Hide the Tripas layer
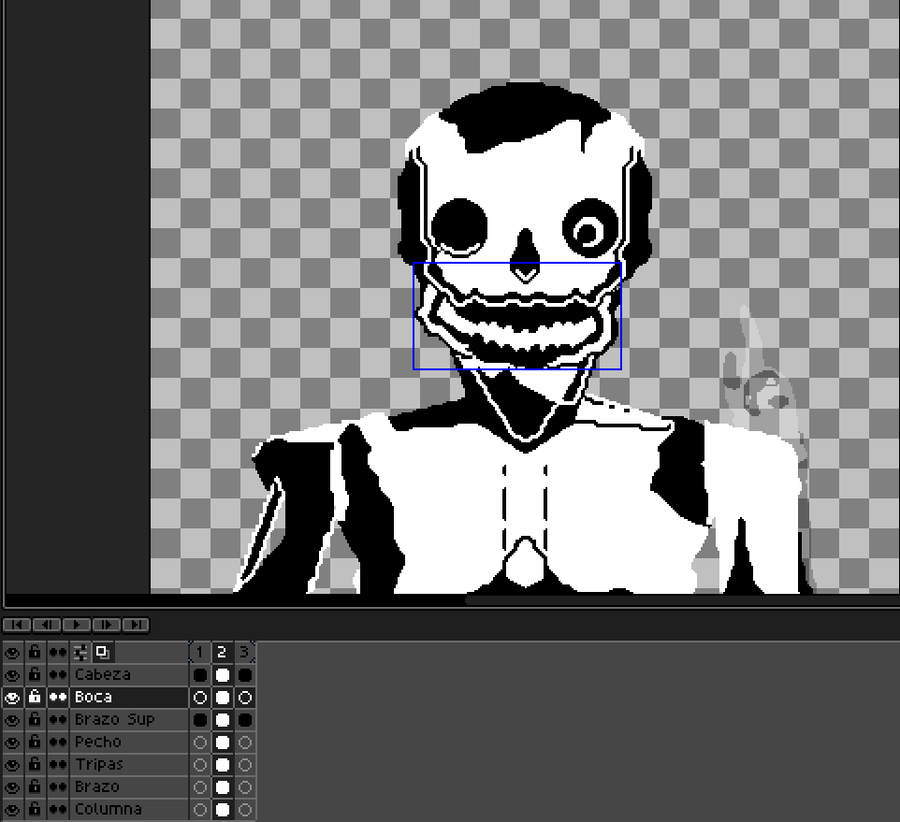Viewport: 900px width, 822px height. pyautogui.click(x=12, y=764)
